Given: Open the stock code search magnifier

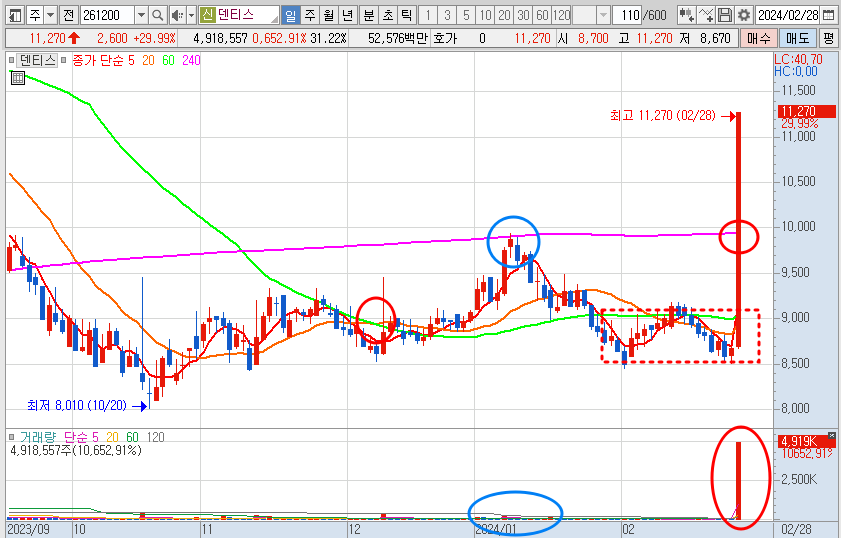Looking at the screenshot, I should 157,15.
